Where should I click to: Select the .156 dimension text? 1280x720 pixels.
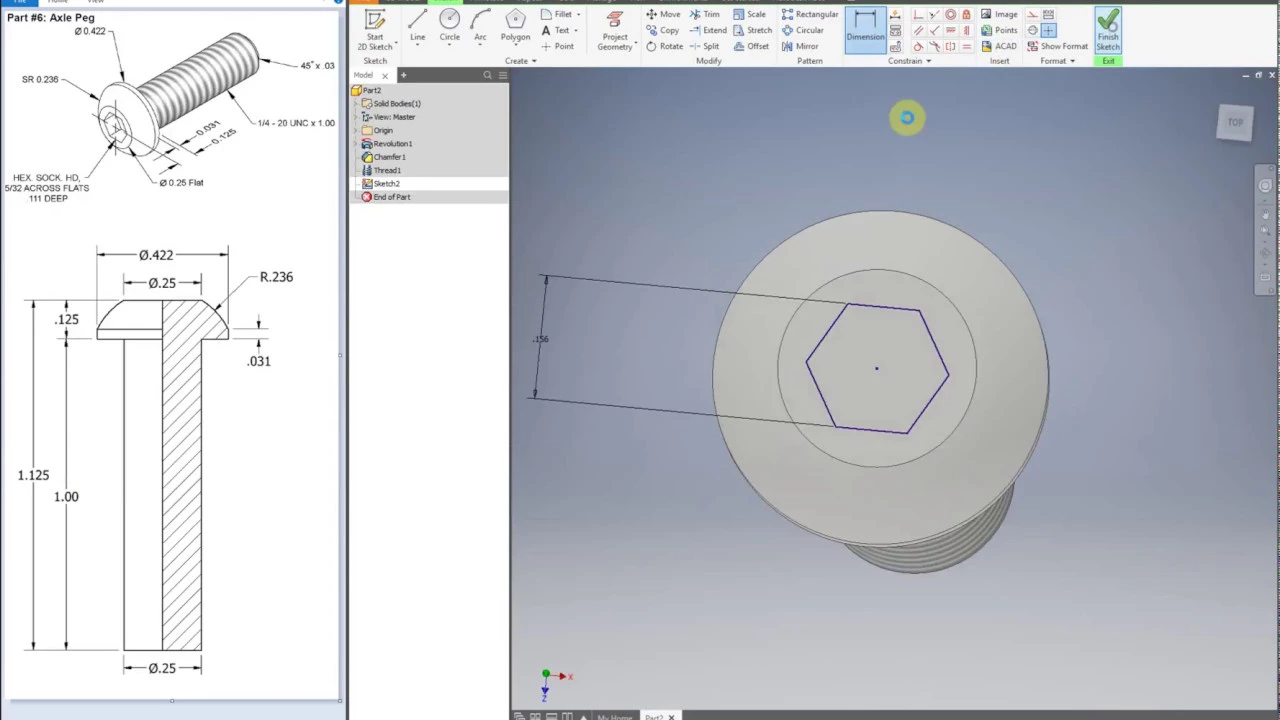pyautogui.click(x=541, y=339)
